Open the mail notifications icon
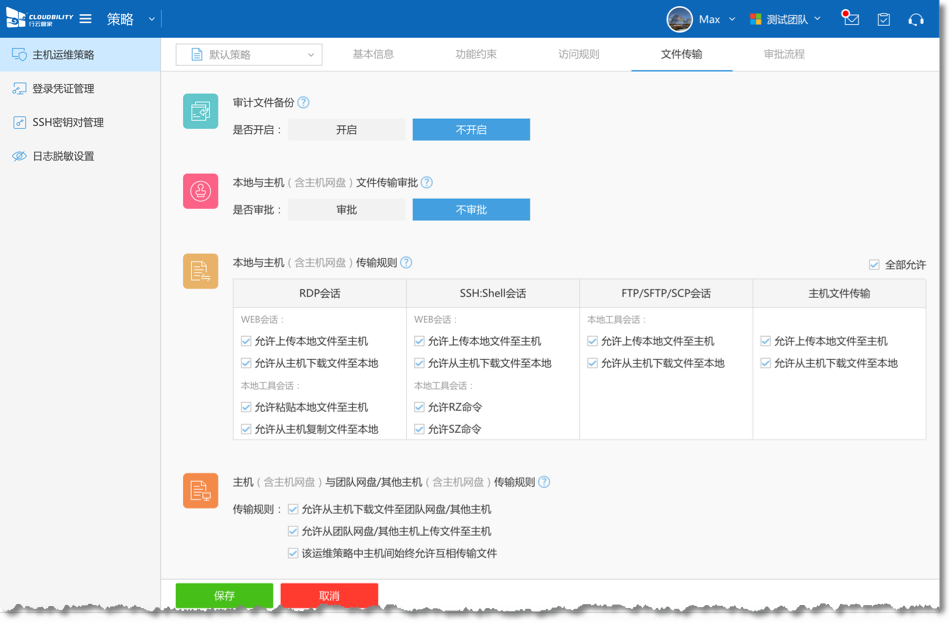 coord(851,19)
